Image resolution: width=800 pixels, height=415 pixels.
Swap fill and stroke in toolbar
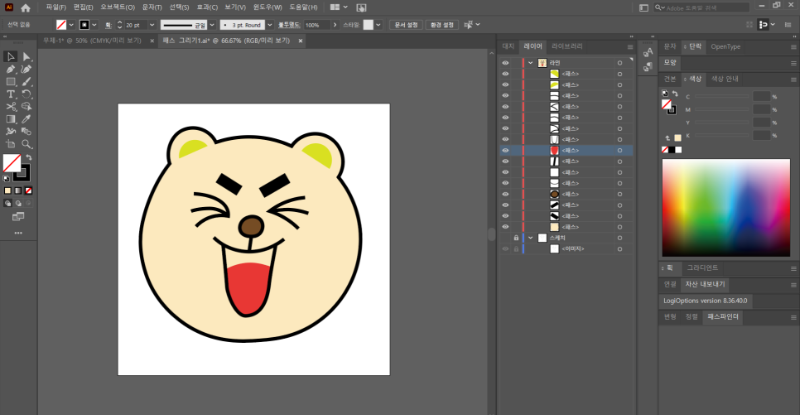coord(29,157)
